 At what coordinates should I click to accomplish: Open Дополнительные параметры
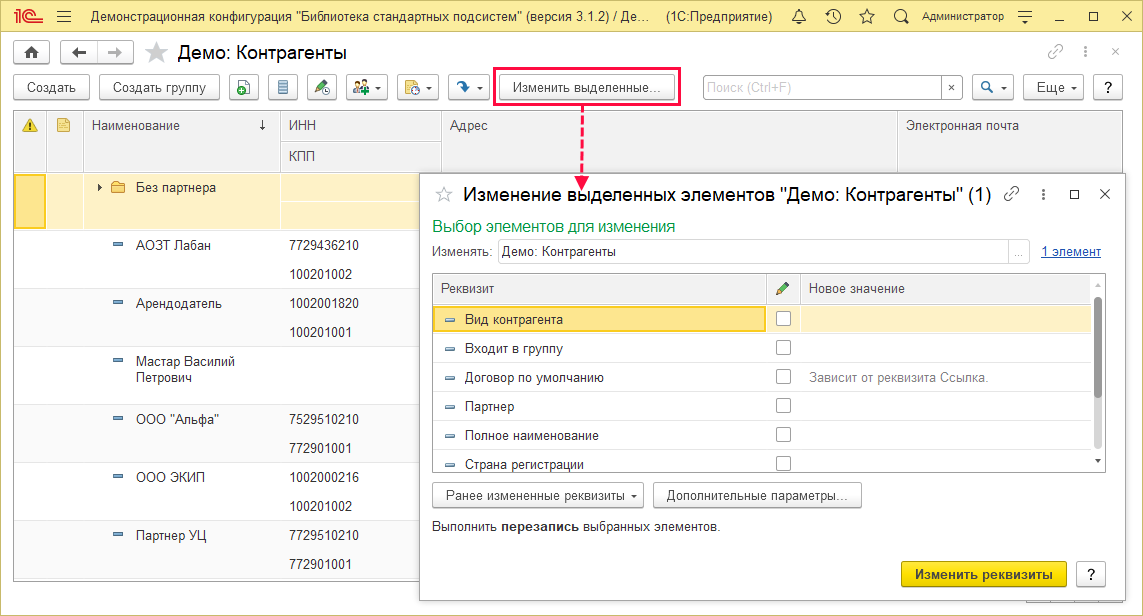point(757,496)
